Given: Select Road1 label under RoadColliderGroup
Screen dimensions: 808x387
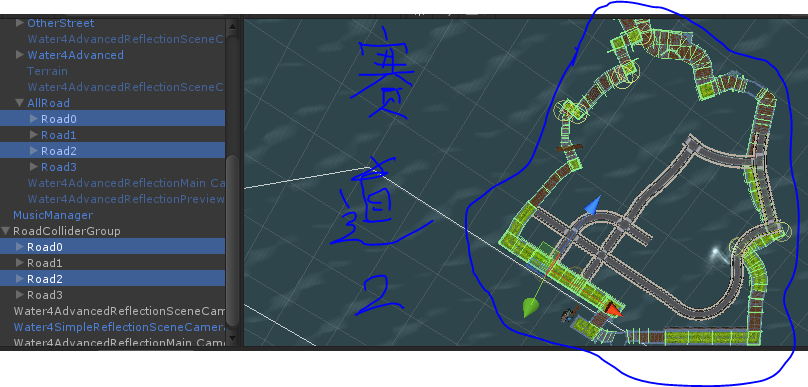Looking at the screenshot, I should click(x=45, y=263).
